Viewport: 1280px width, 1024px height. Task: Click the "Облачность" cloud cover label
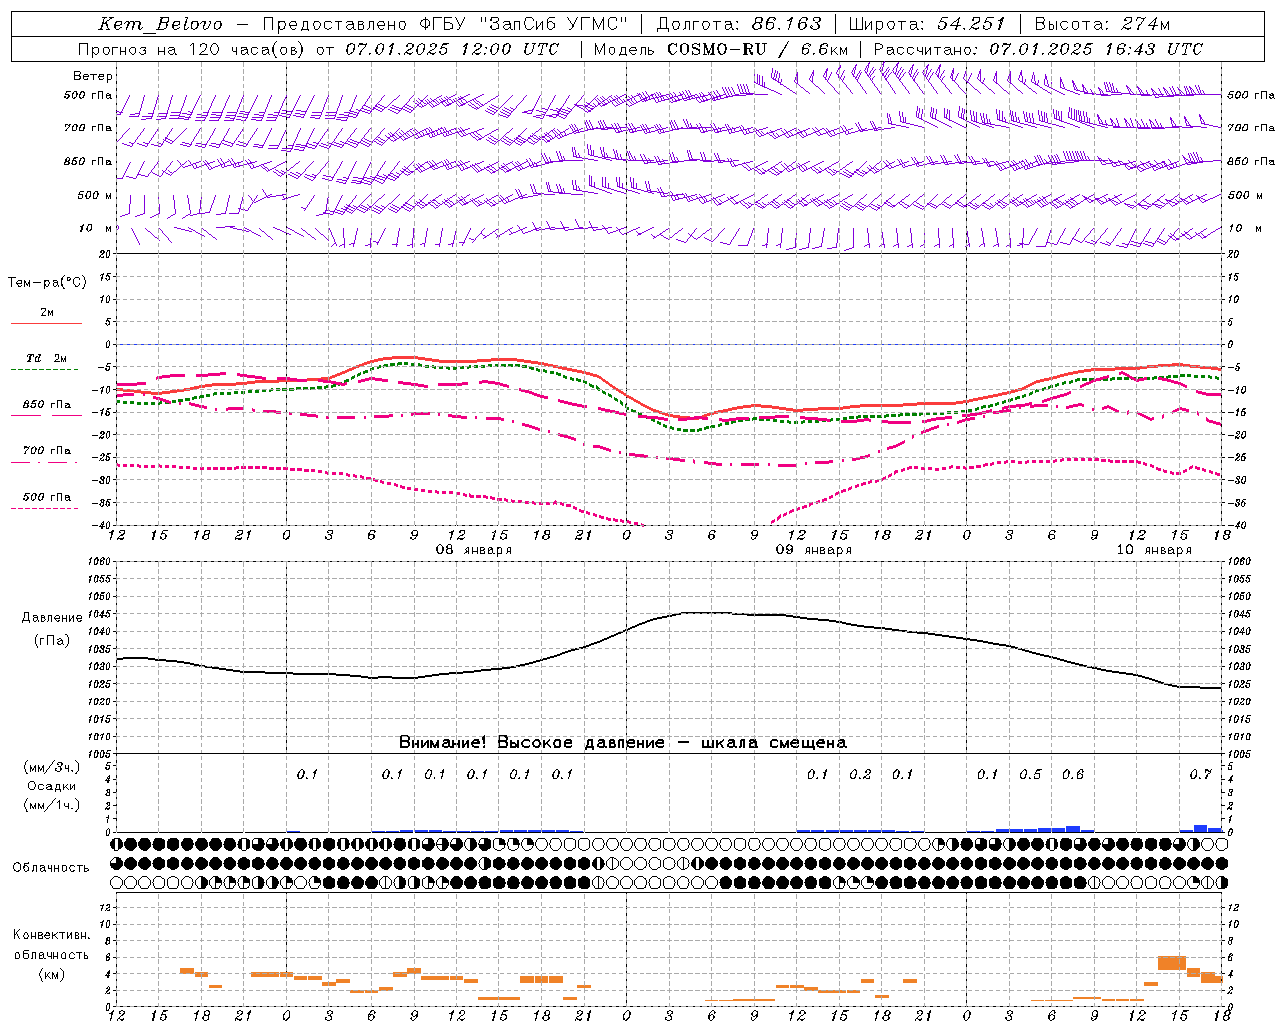[x=51, y=868]
